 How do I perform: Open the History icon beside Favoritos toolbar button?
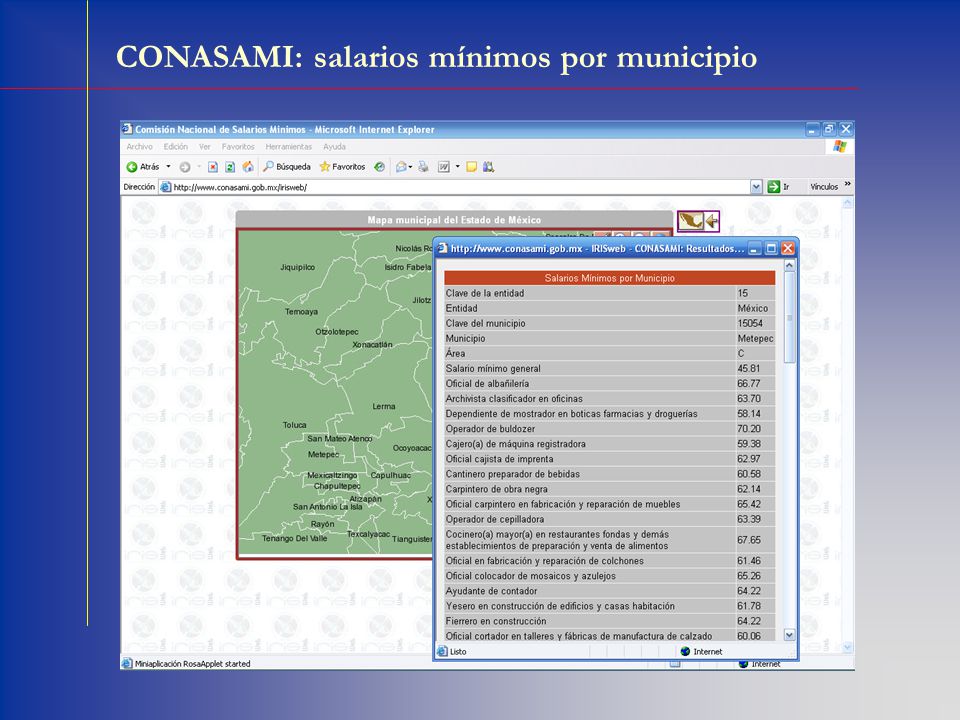coord(380,167)
